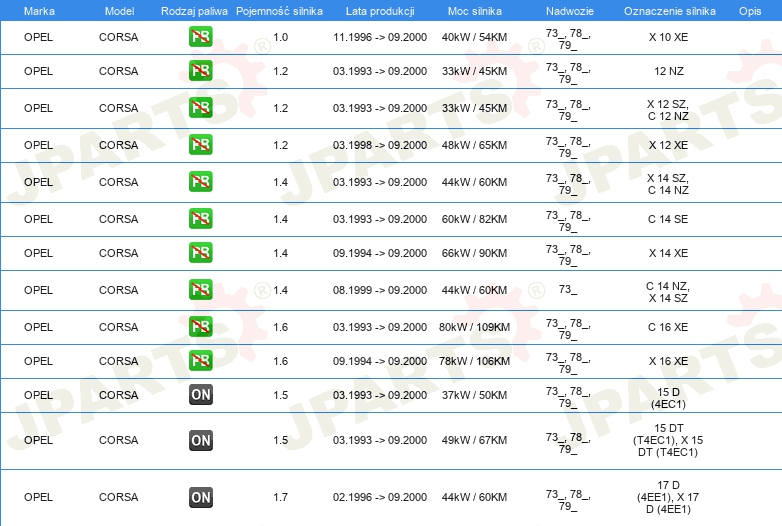782x526 pixels.
Task: Click the 15 D (4EC1) engine code
Action: tap(668, 398)
